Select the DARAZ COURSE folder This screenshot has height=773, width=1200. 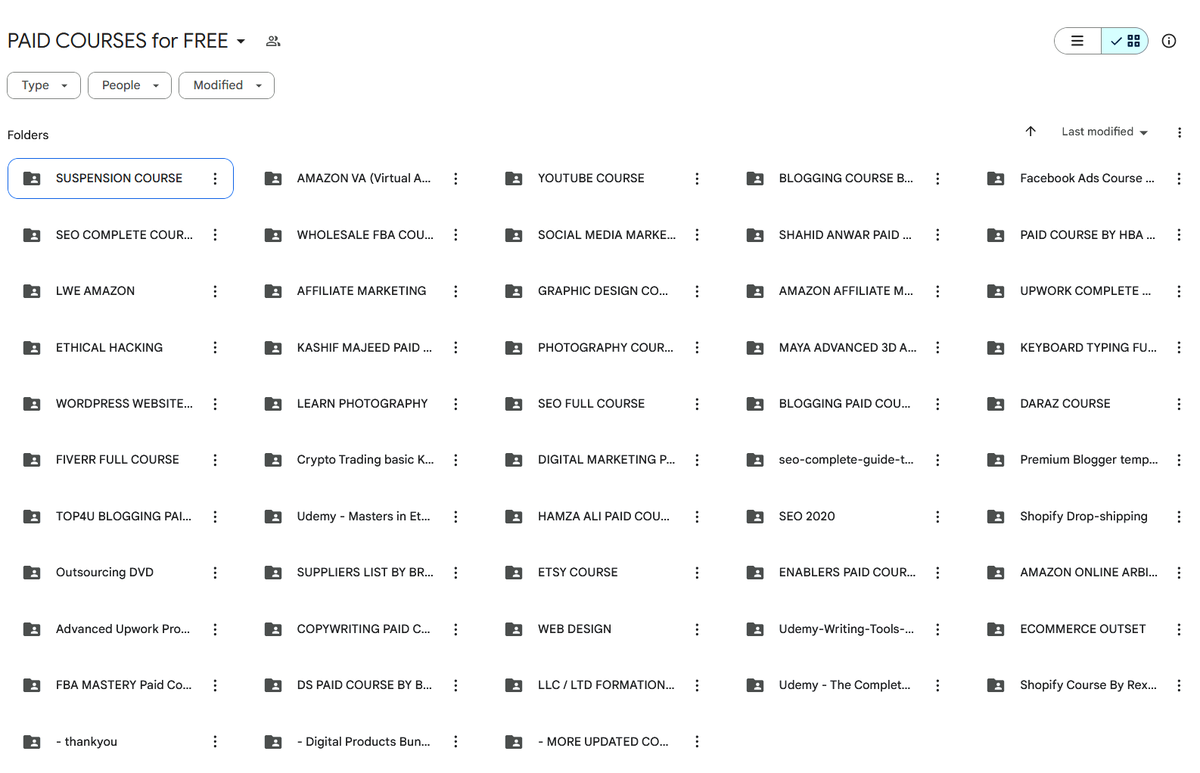tap(1084, 404)
